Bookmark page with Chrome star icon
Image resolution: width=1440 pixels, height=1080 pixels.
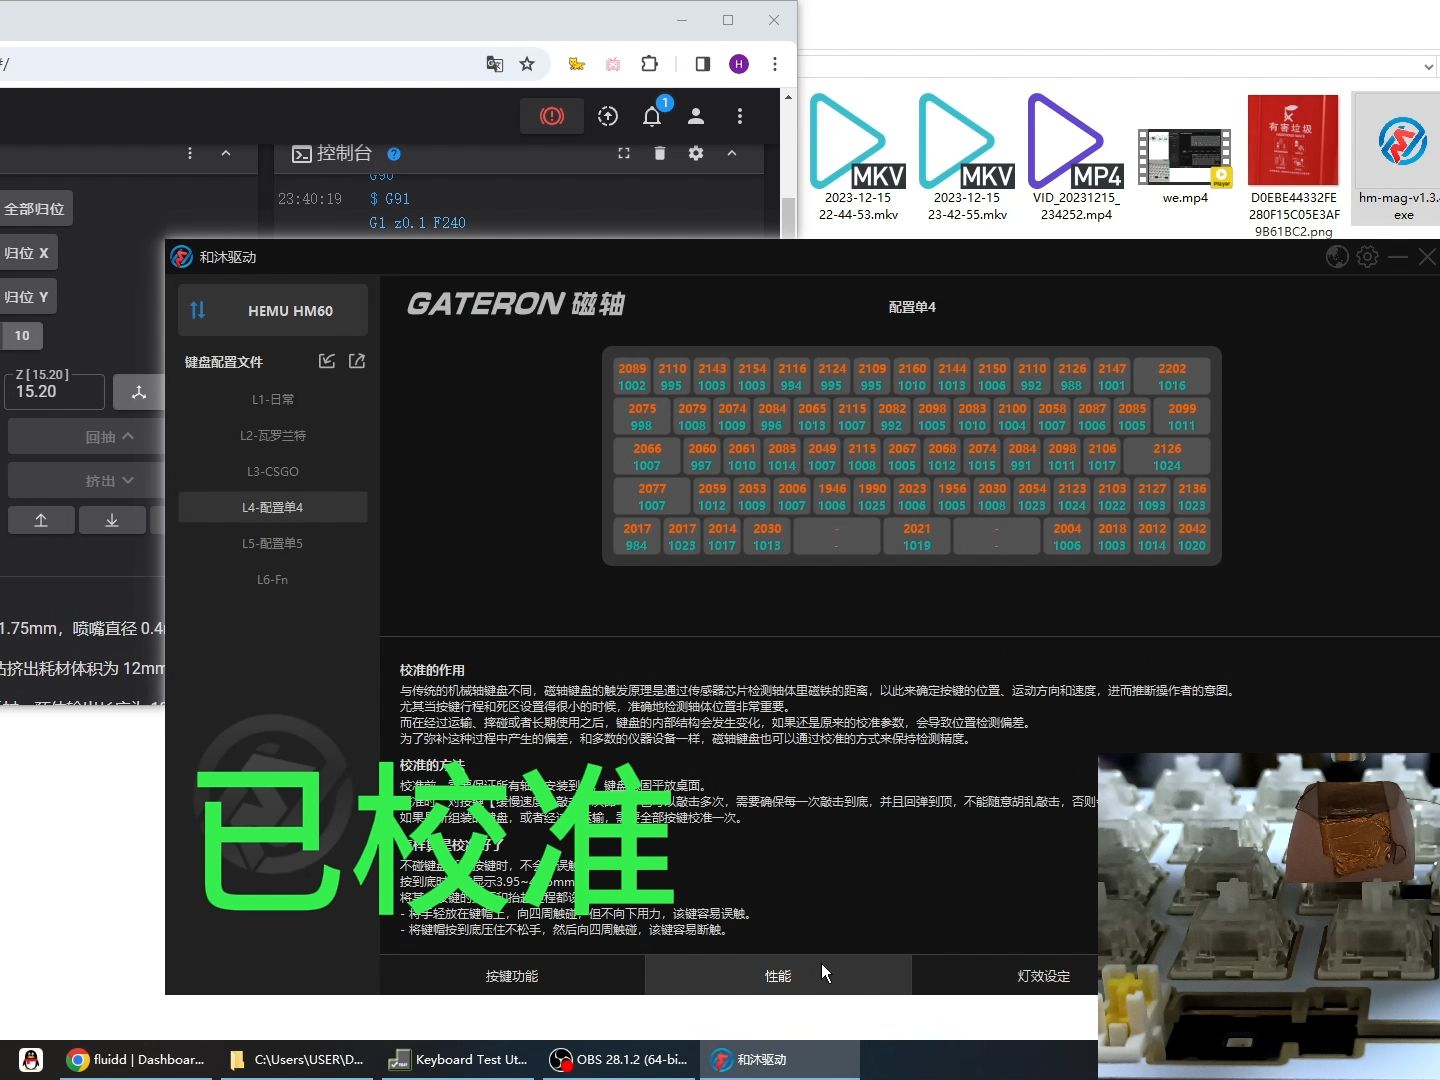click(527, 64)
